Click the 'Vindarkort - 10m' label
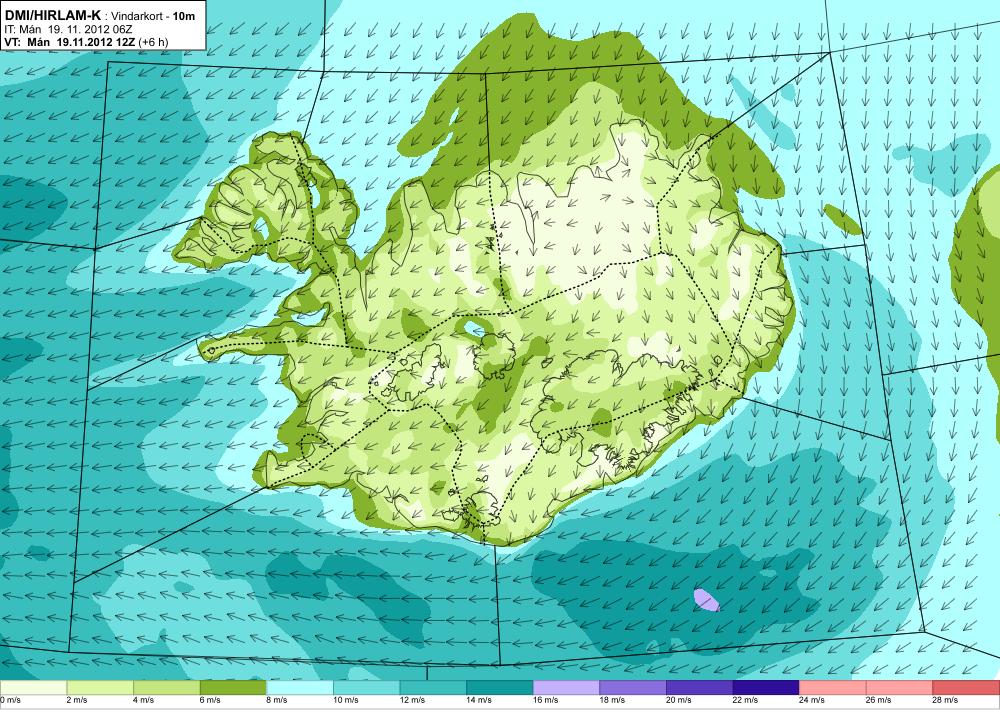1000x710 pixels. click(x=153, y=16)
